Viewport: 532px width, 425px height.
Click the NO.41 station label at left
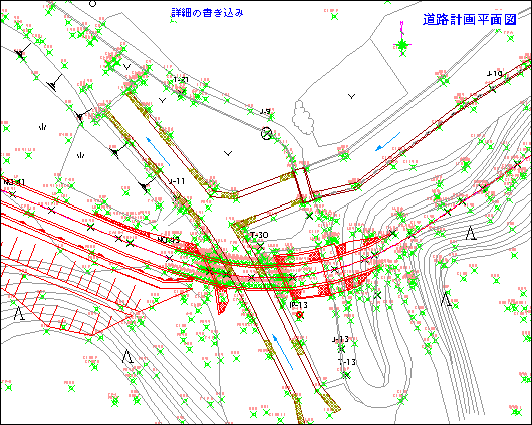point(14,182)
